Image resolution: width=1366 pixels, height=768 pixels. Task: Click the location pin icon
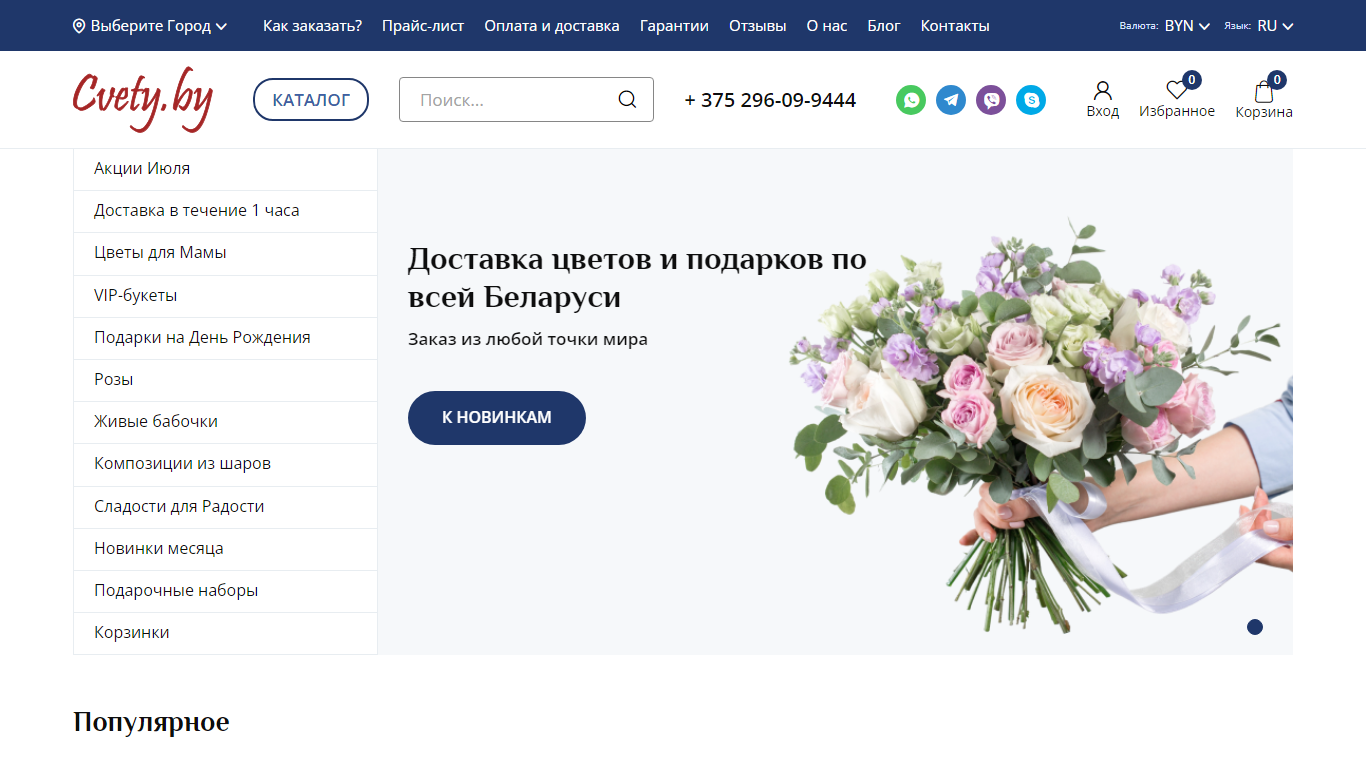(x=79, y=26)
